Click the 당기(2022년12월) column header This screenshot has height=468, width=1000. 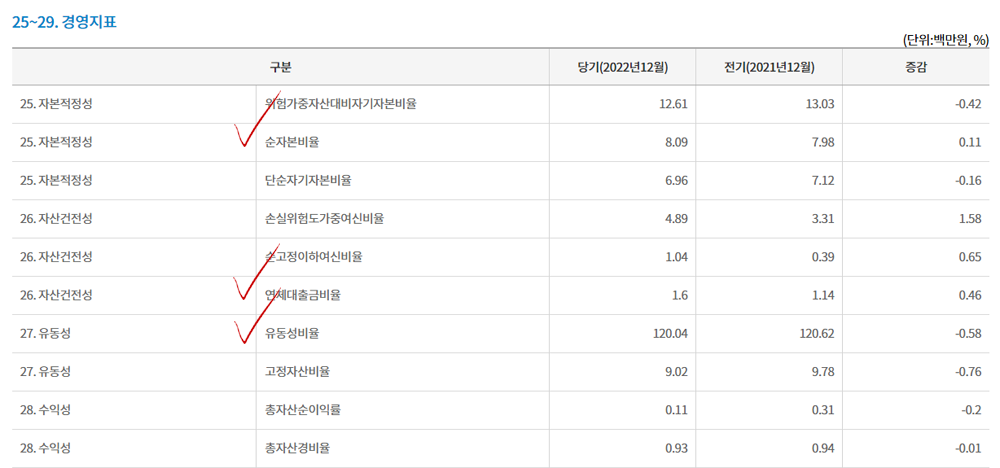(622, 67)
